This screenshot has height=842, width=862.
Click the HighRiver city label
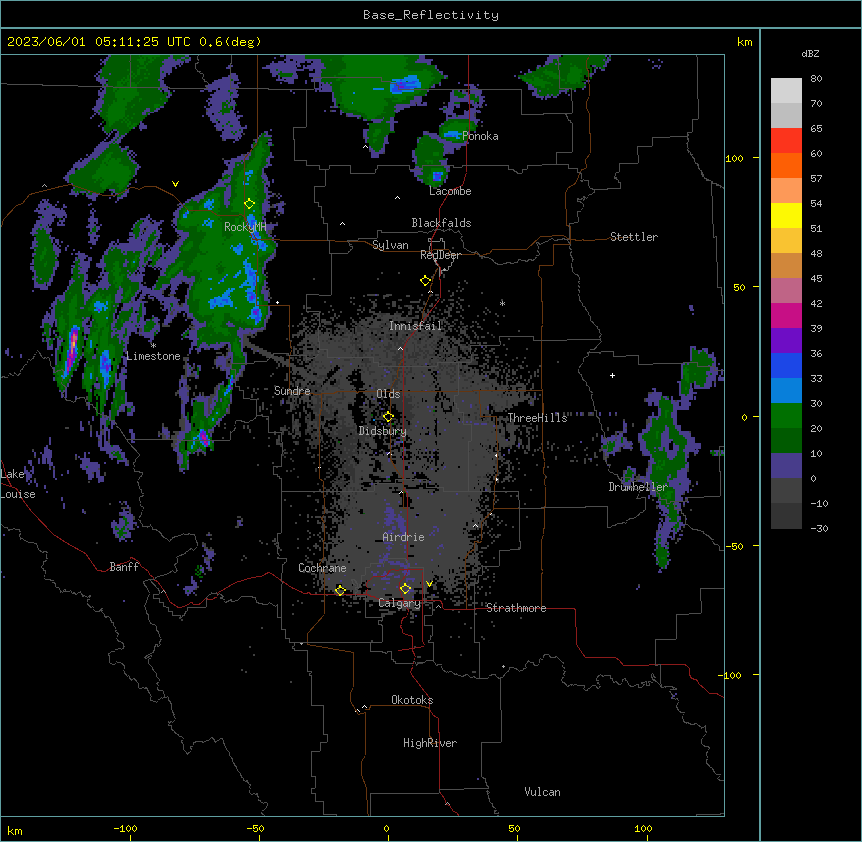click(x=430, y=743)
